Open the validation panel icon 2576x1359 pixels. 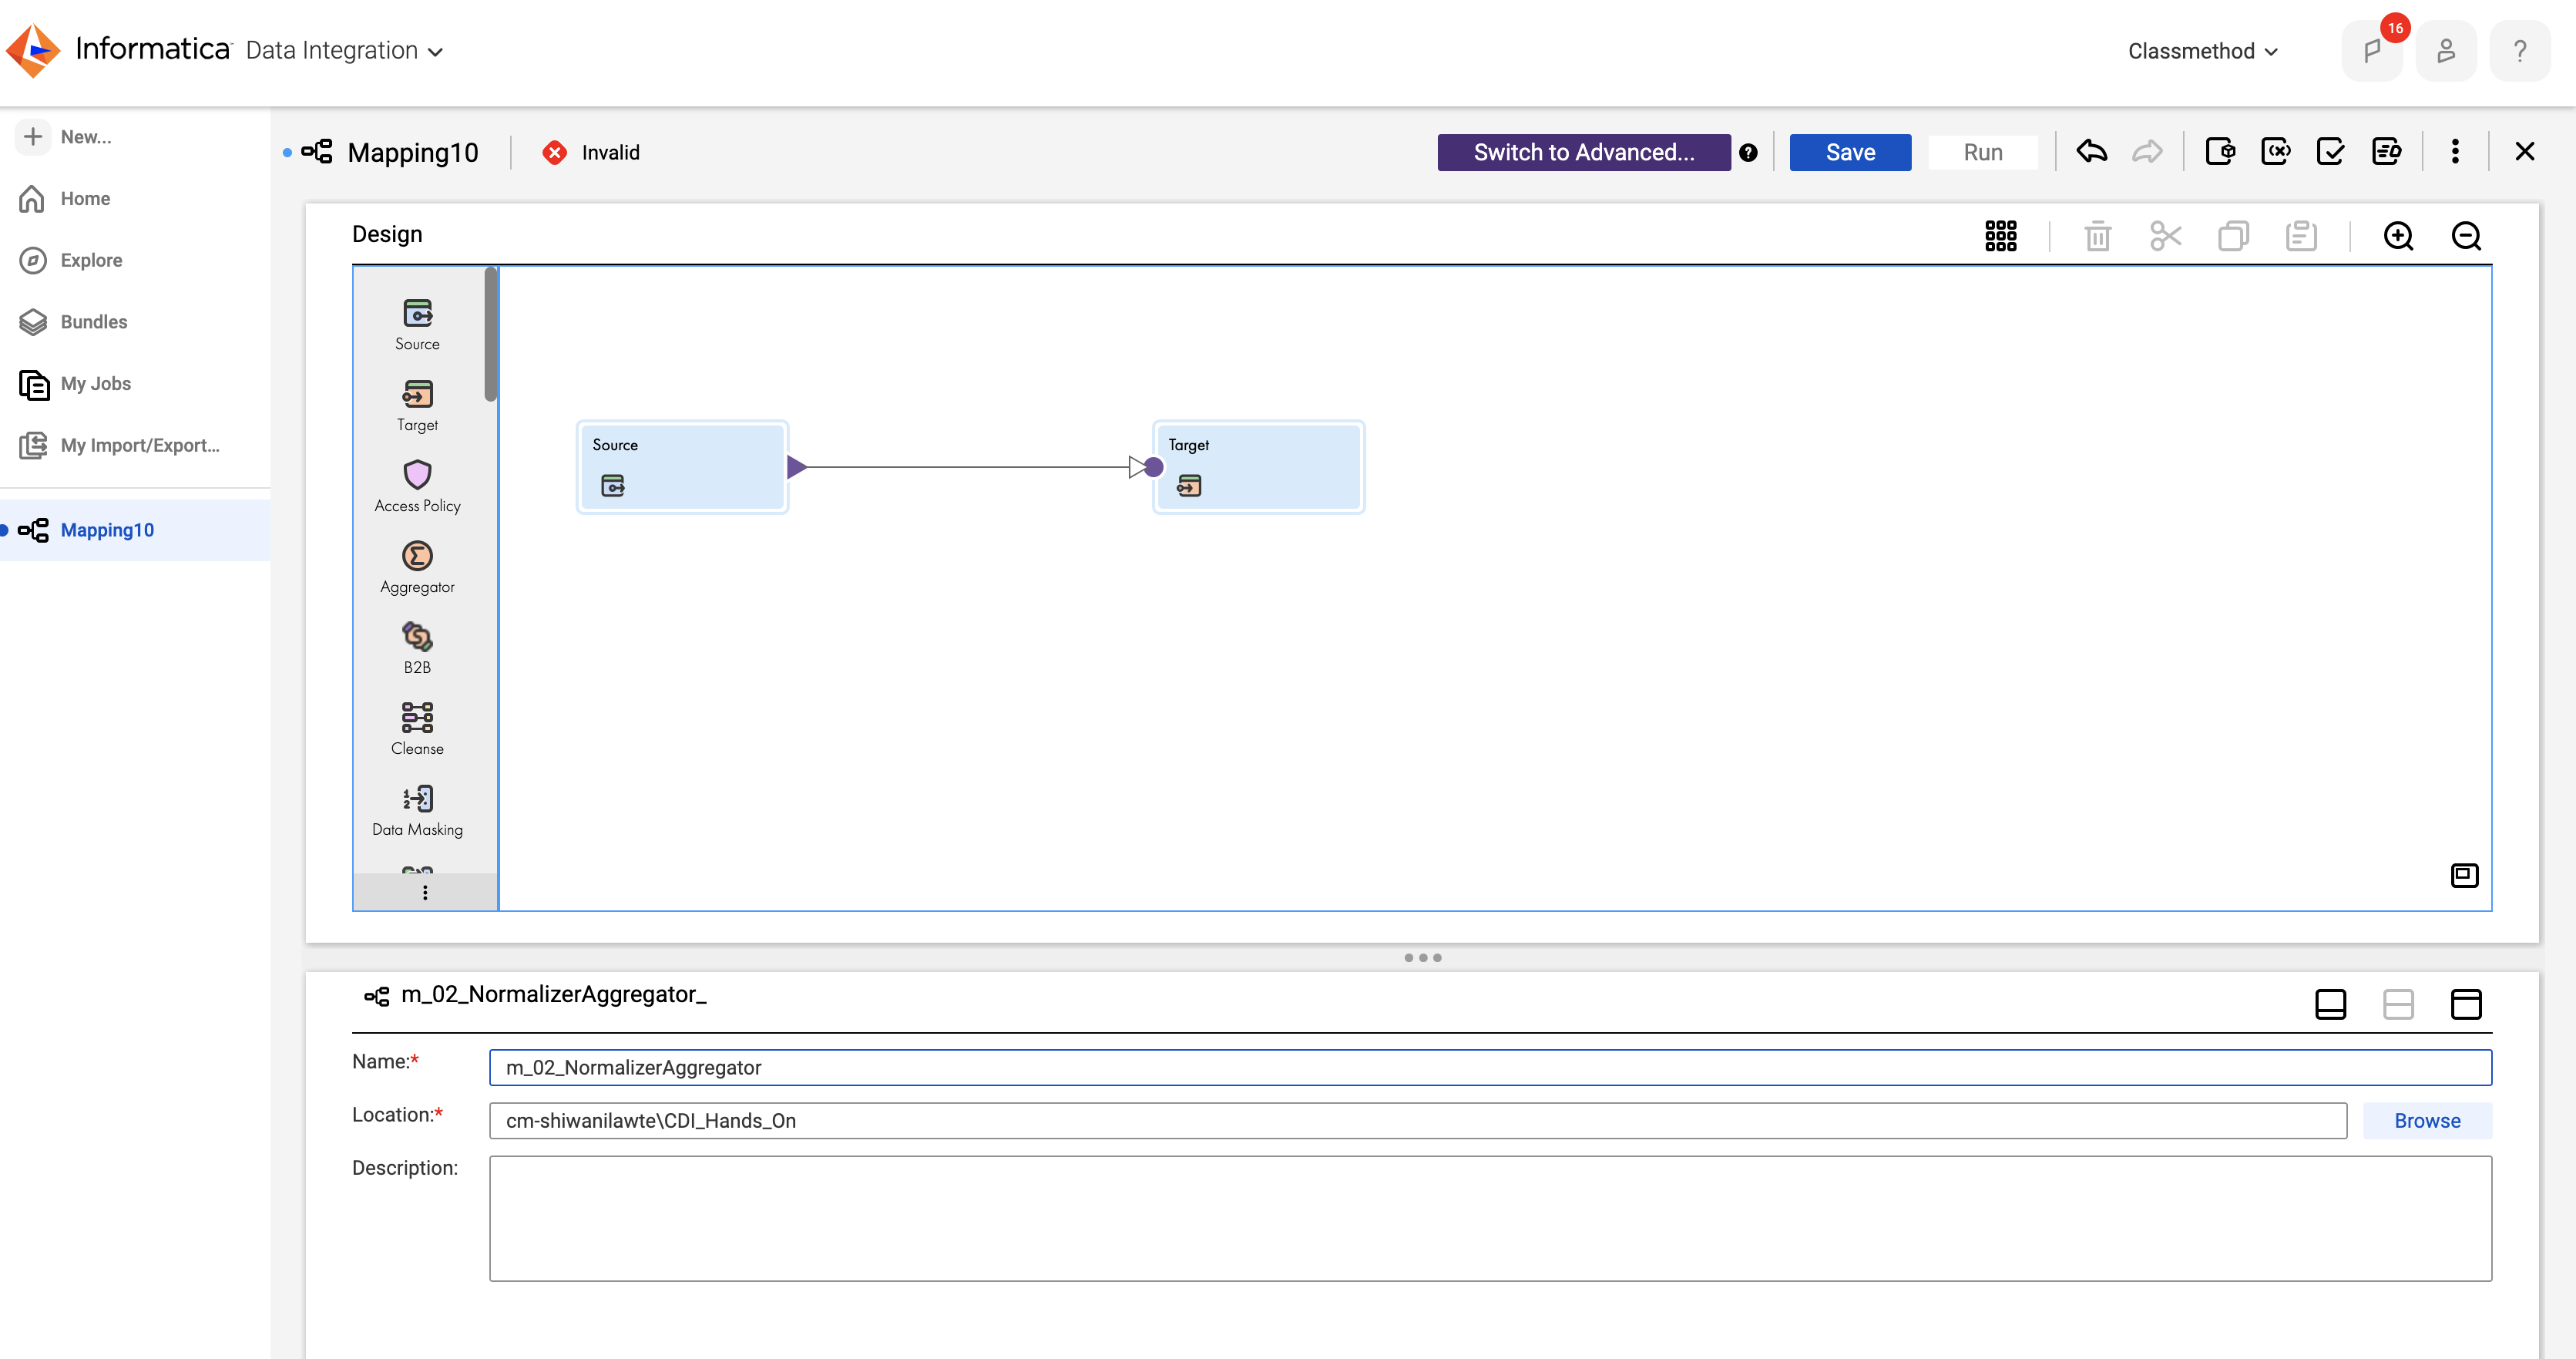pos(2330,152)
